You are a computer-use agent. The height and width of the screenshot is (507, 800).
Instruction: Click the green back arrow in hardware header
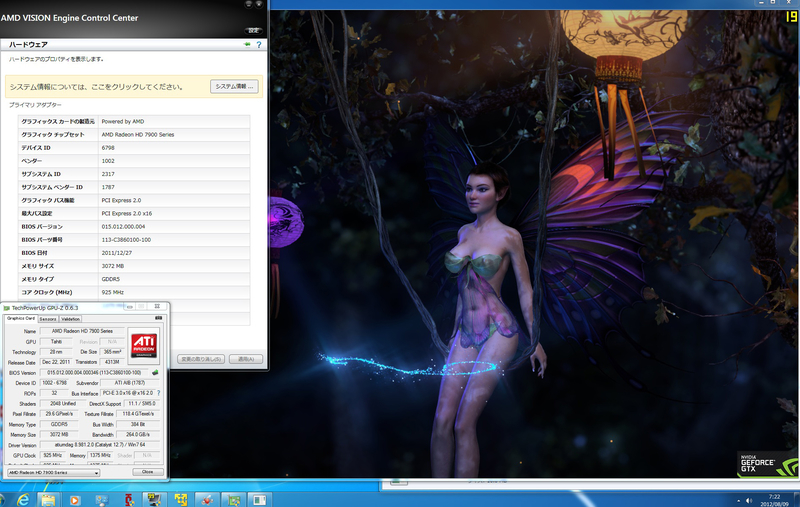click(x=247, y=44)
